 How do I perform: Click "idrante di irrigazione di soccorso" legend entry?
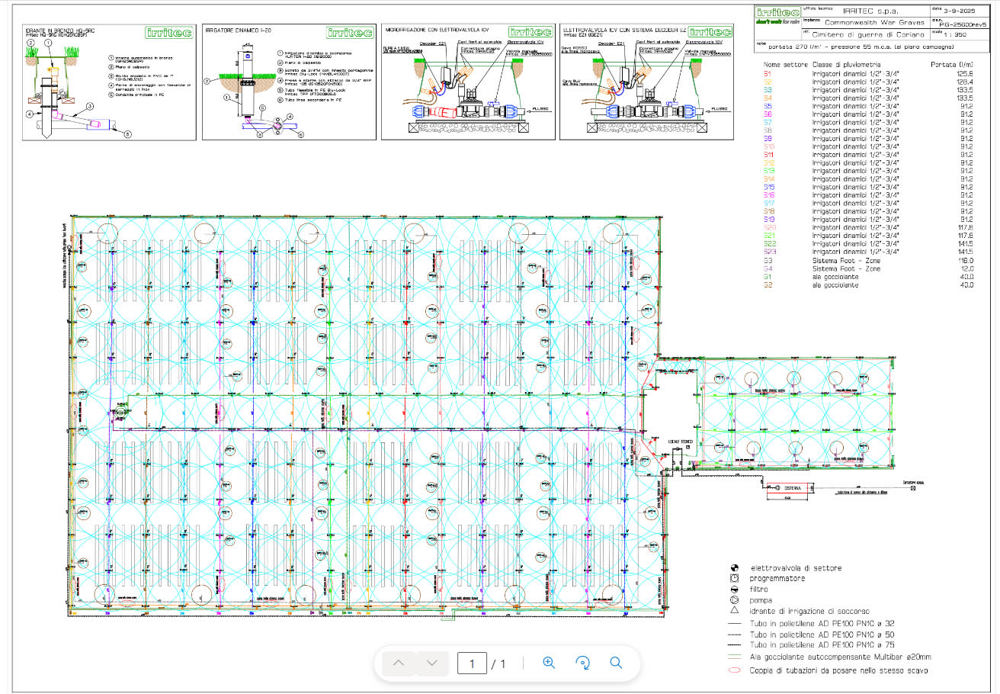tap(810, 611)
